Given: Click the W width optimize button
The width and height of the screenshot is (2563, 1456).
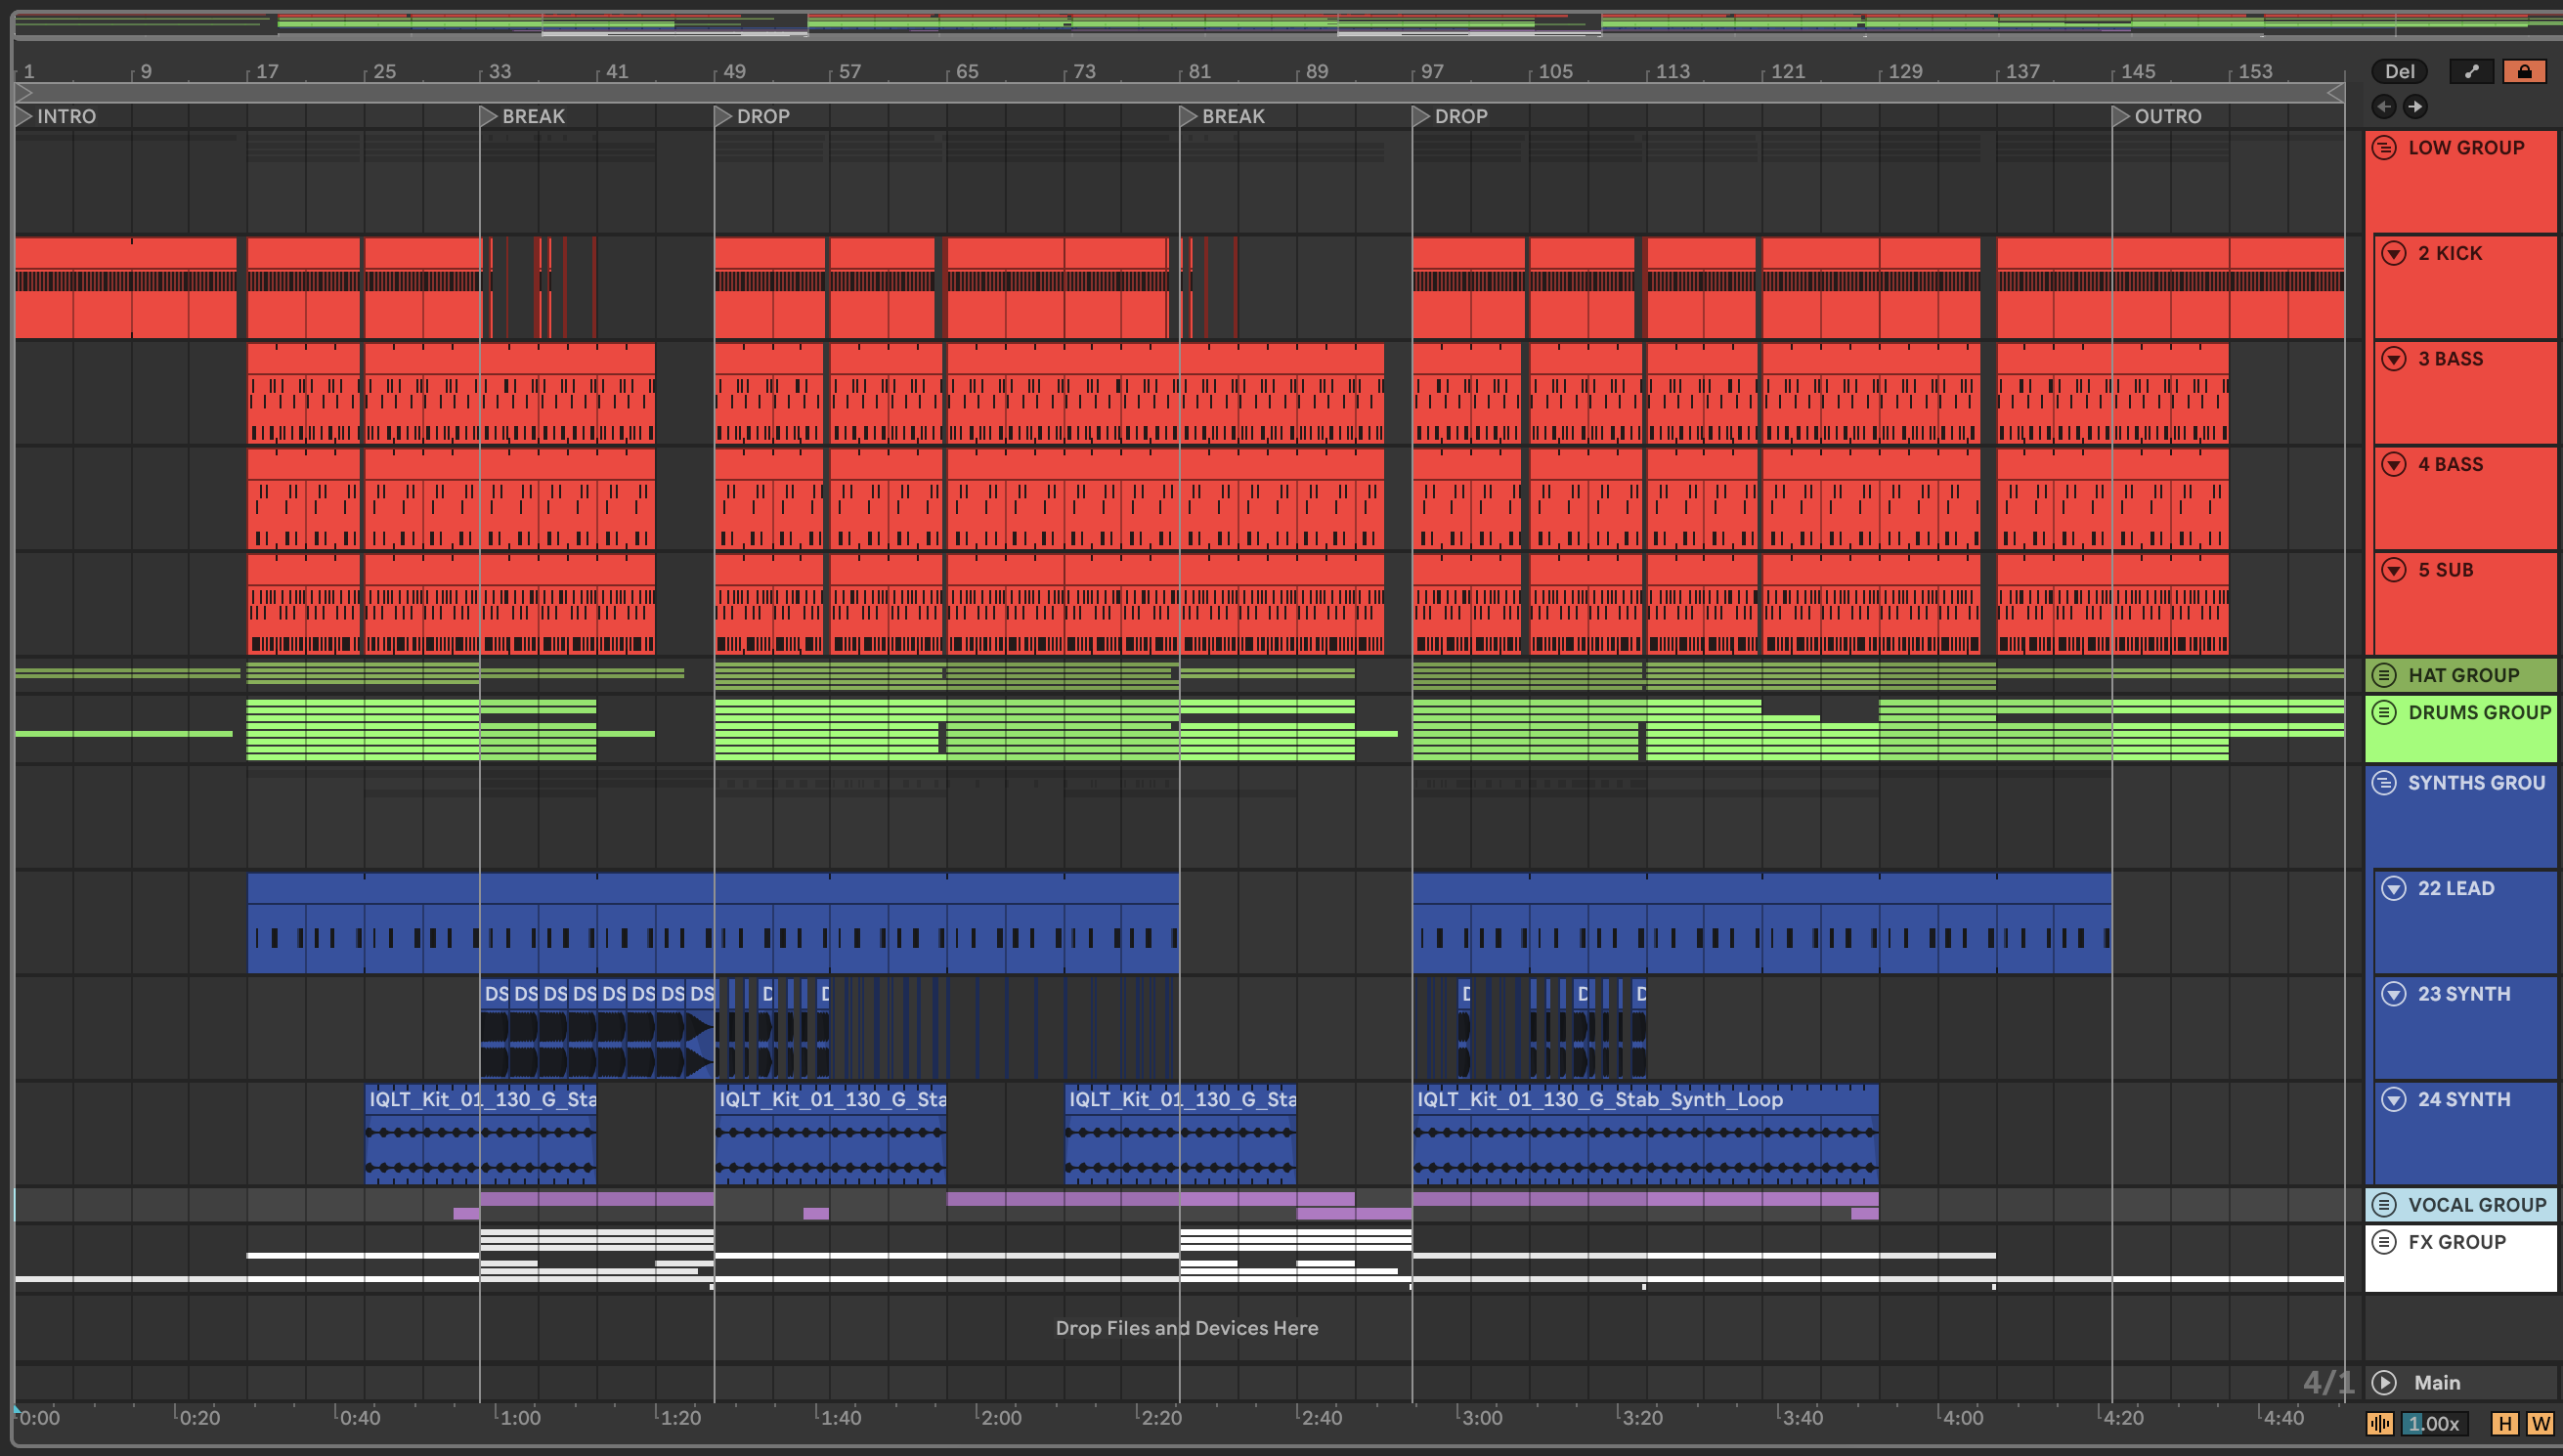Looking at the screenshot, I should coord(2539,1423).
